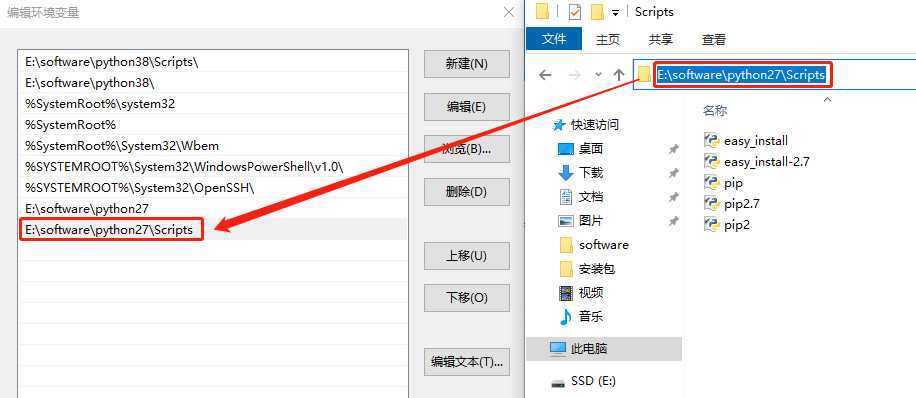Select the %SystemRoot%\system32 entry
Image resolution: width=916 pixels, height=398 pixels.
pos(213,104)
